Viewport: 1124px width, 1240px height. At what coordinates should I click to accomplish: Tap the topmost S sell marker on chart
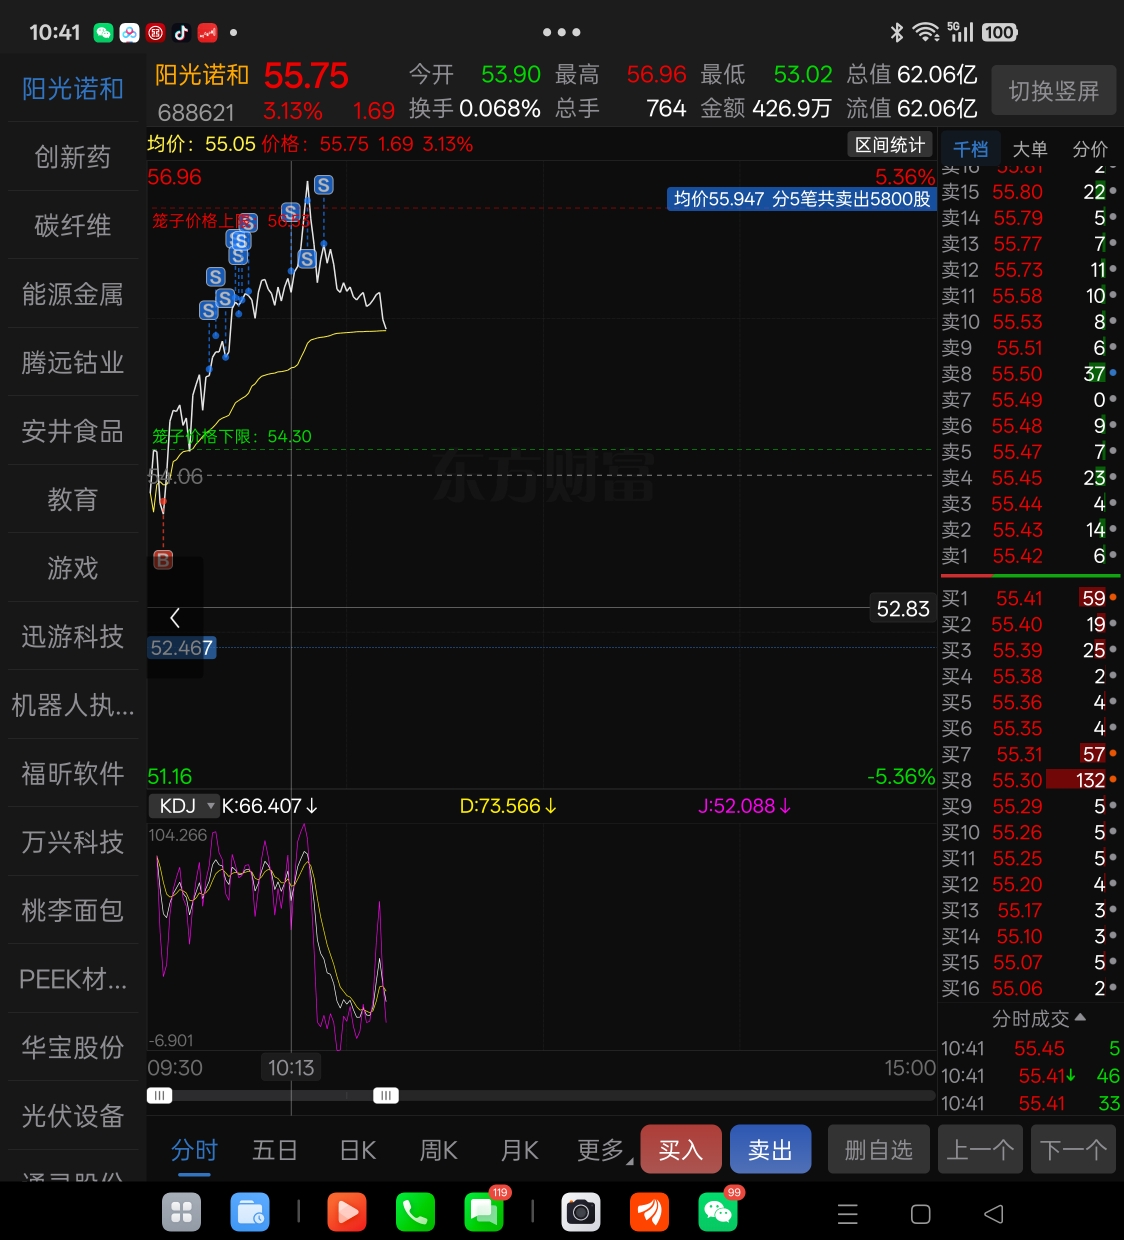(323, 185)
